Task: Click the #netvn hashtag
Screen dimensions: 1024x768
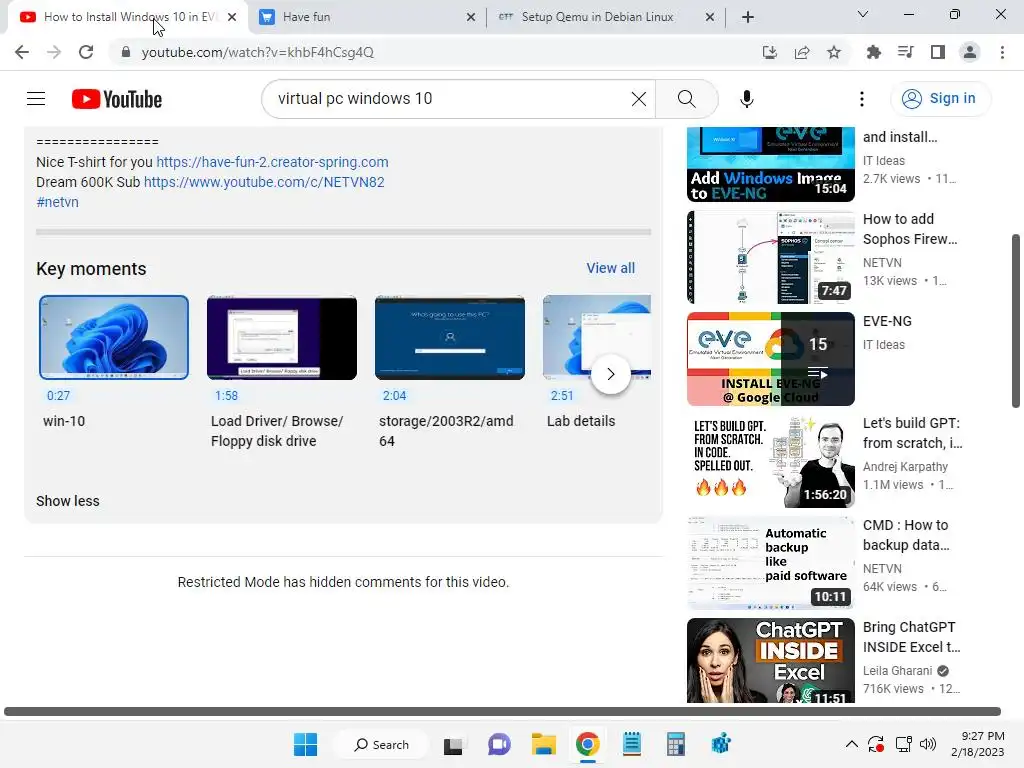Action: pyautogui.click(x=57, y=202)
